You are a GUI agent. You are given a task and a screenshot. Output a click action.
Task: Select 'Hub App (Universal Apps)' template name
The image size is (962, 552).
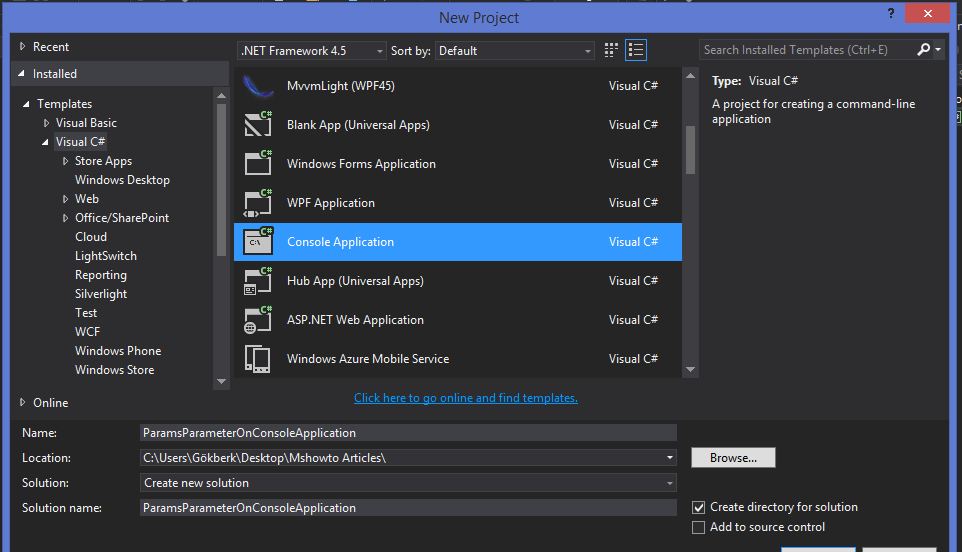click(x=355, y=281)
